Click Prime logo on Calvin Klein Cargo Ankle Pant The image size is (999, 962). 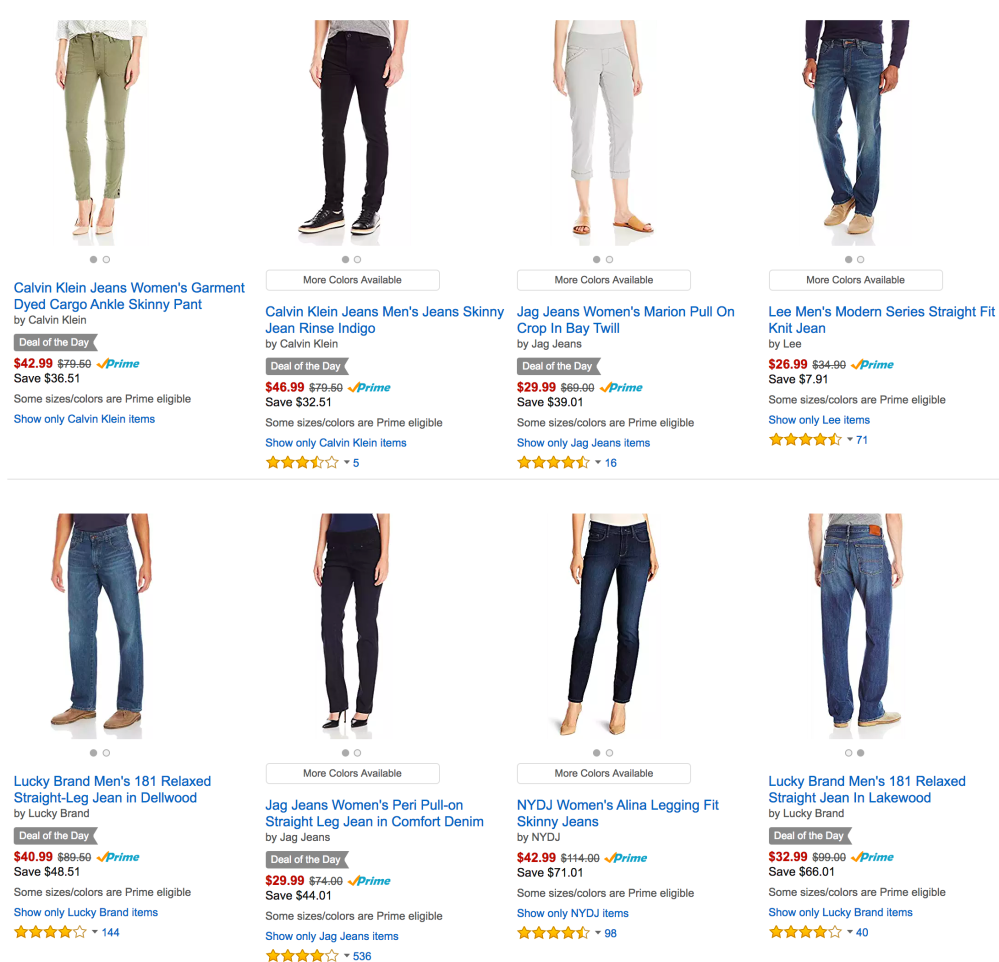click(118, 364)
